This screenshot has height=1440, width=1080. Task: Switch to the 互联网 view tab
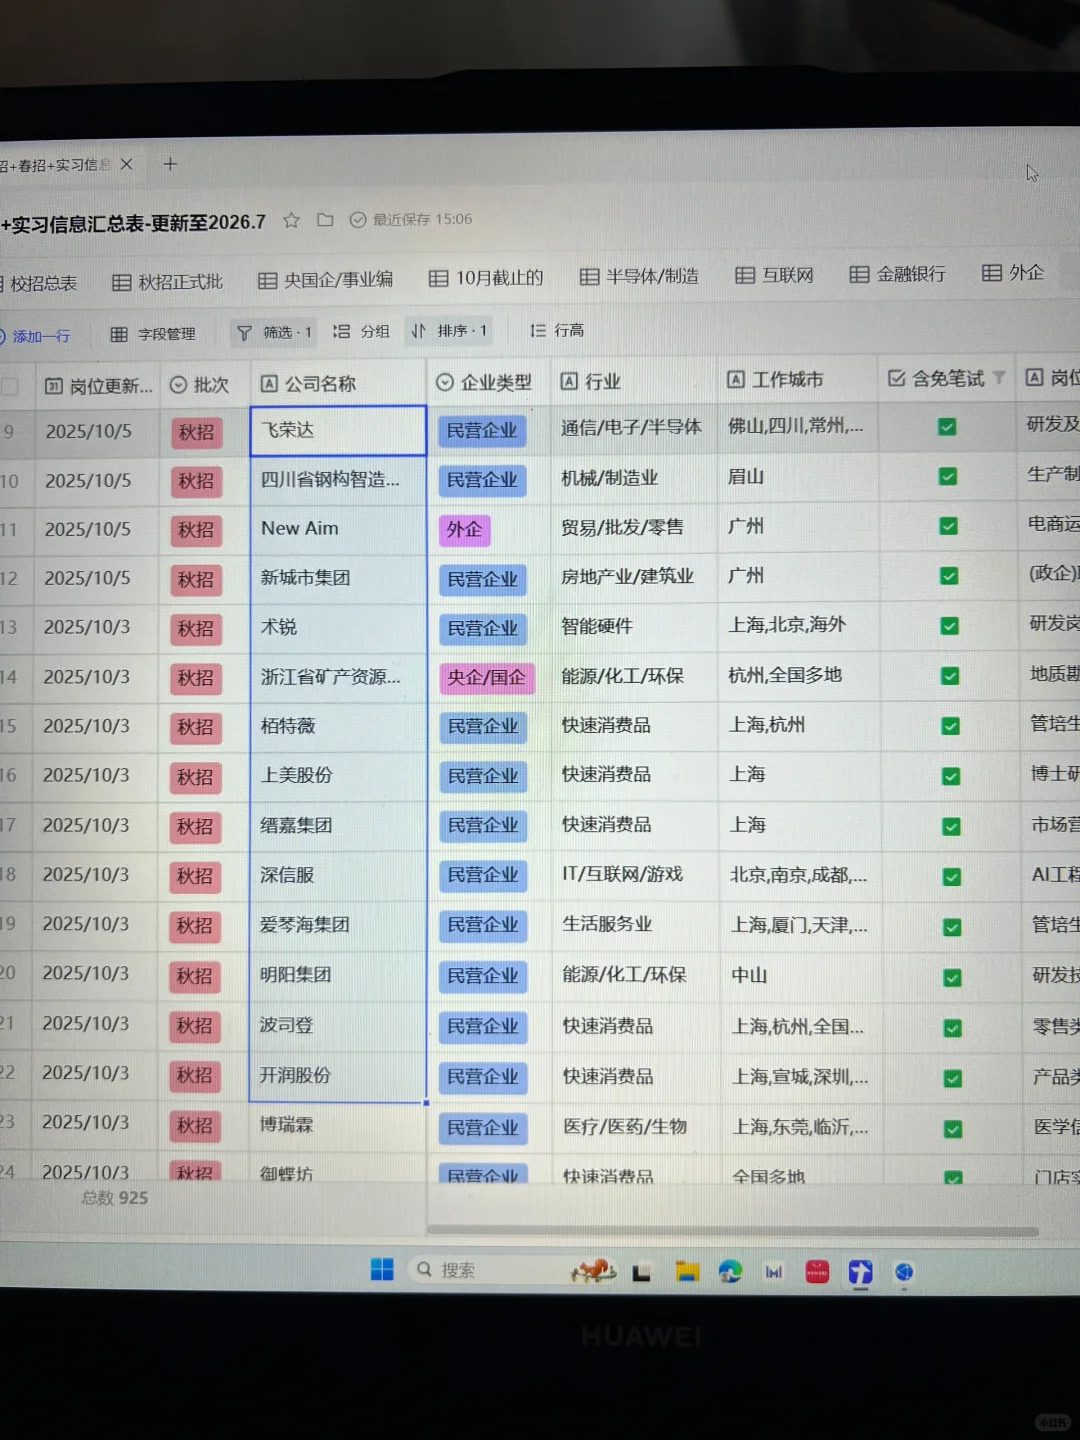point(775,275)
